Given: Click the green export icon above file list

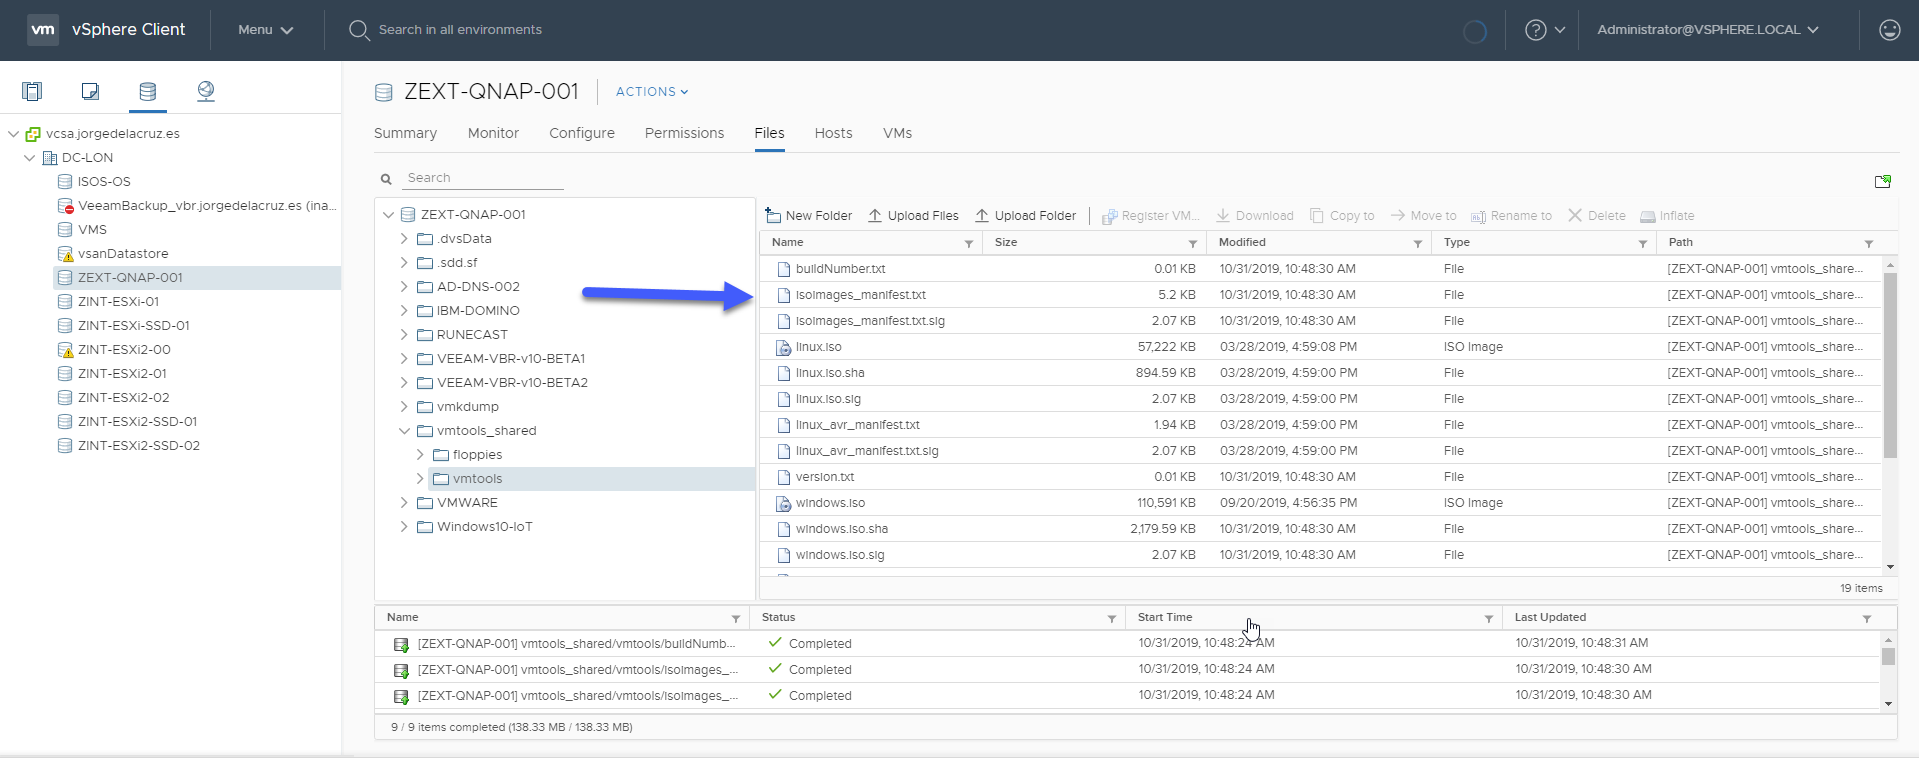Looking at the screenshot, I should point(1883,181).
